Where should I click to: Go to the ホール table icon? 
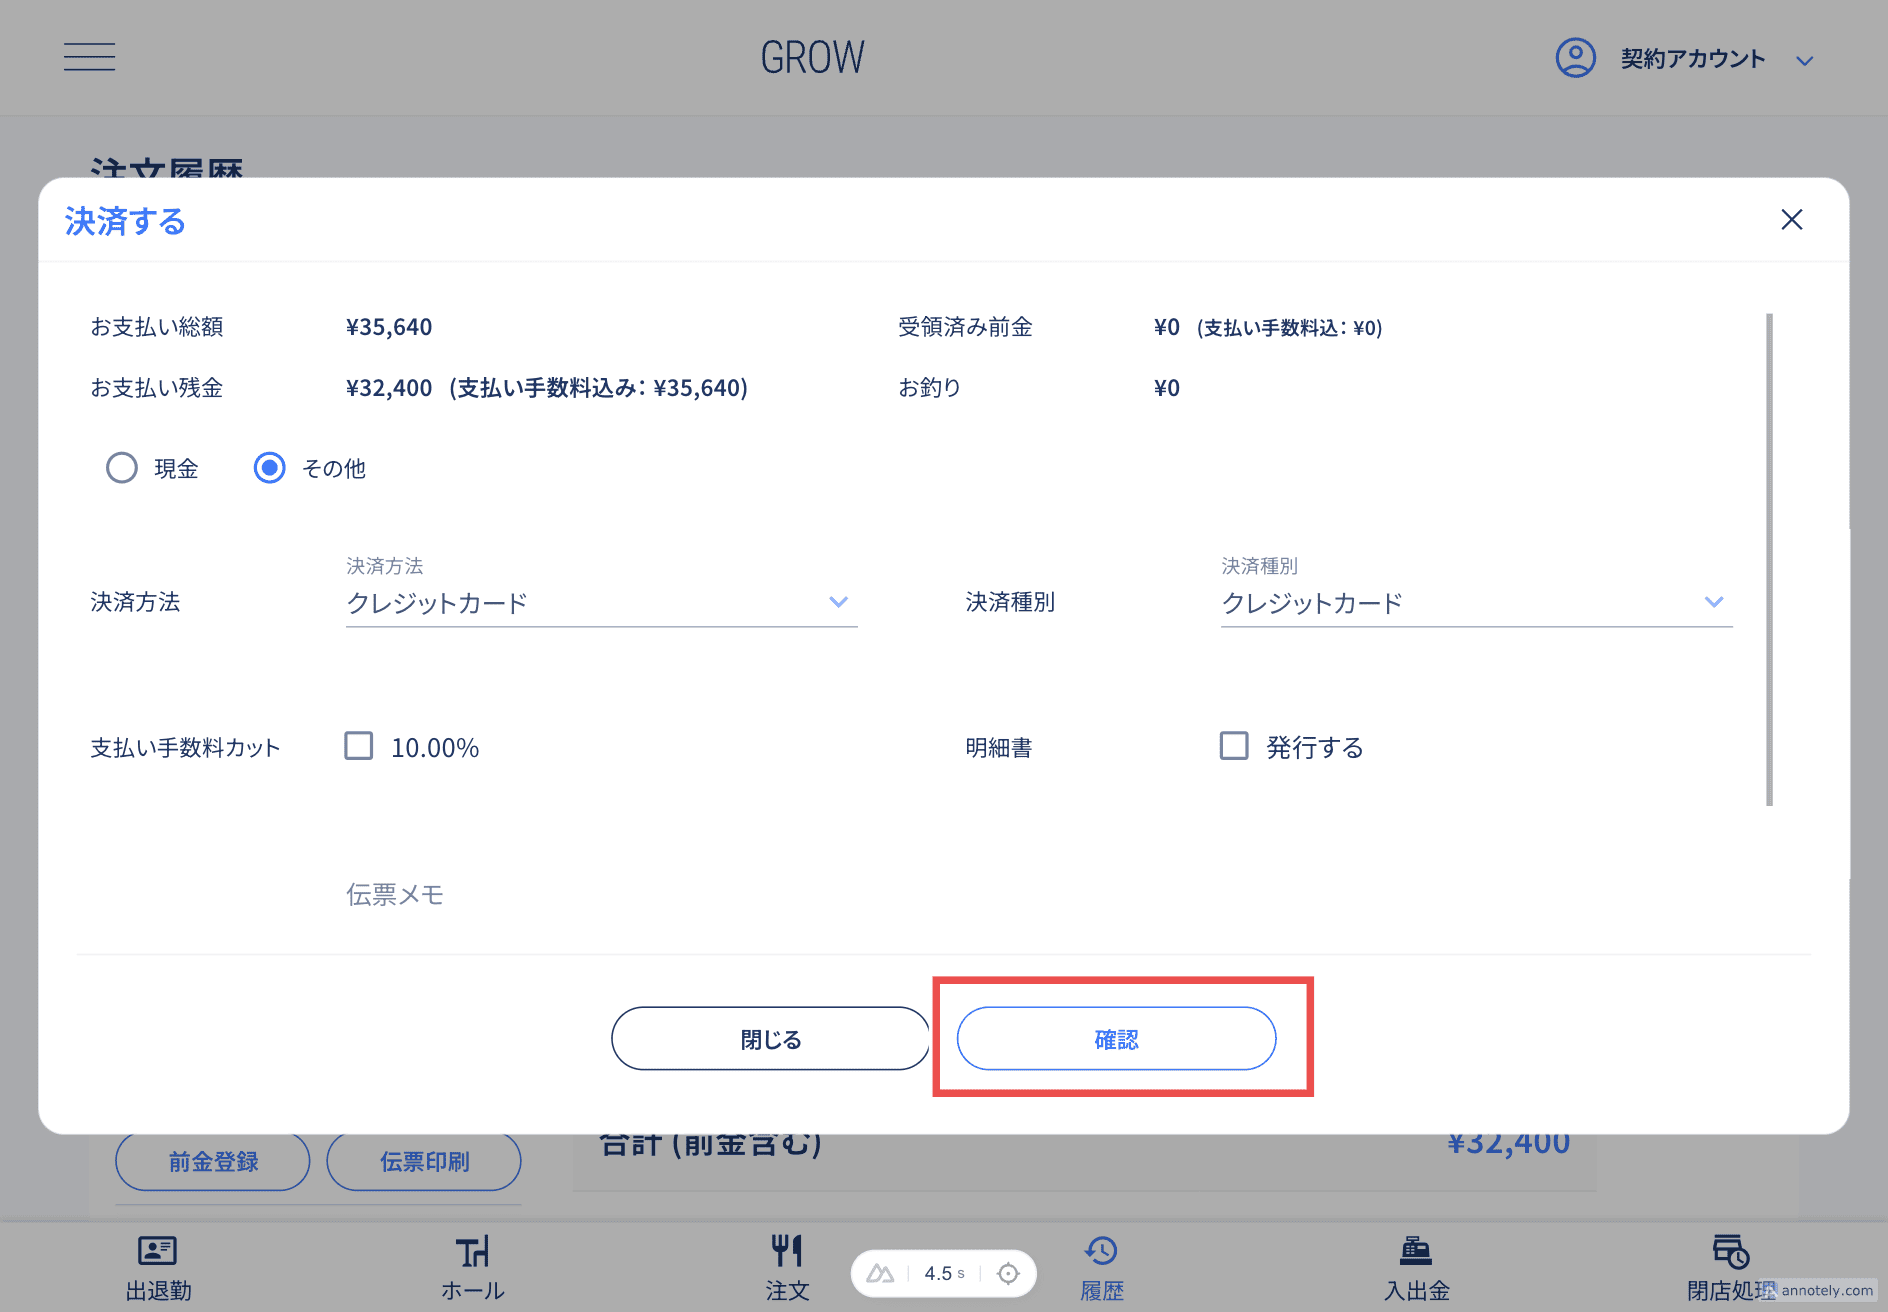point(472,1251)
